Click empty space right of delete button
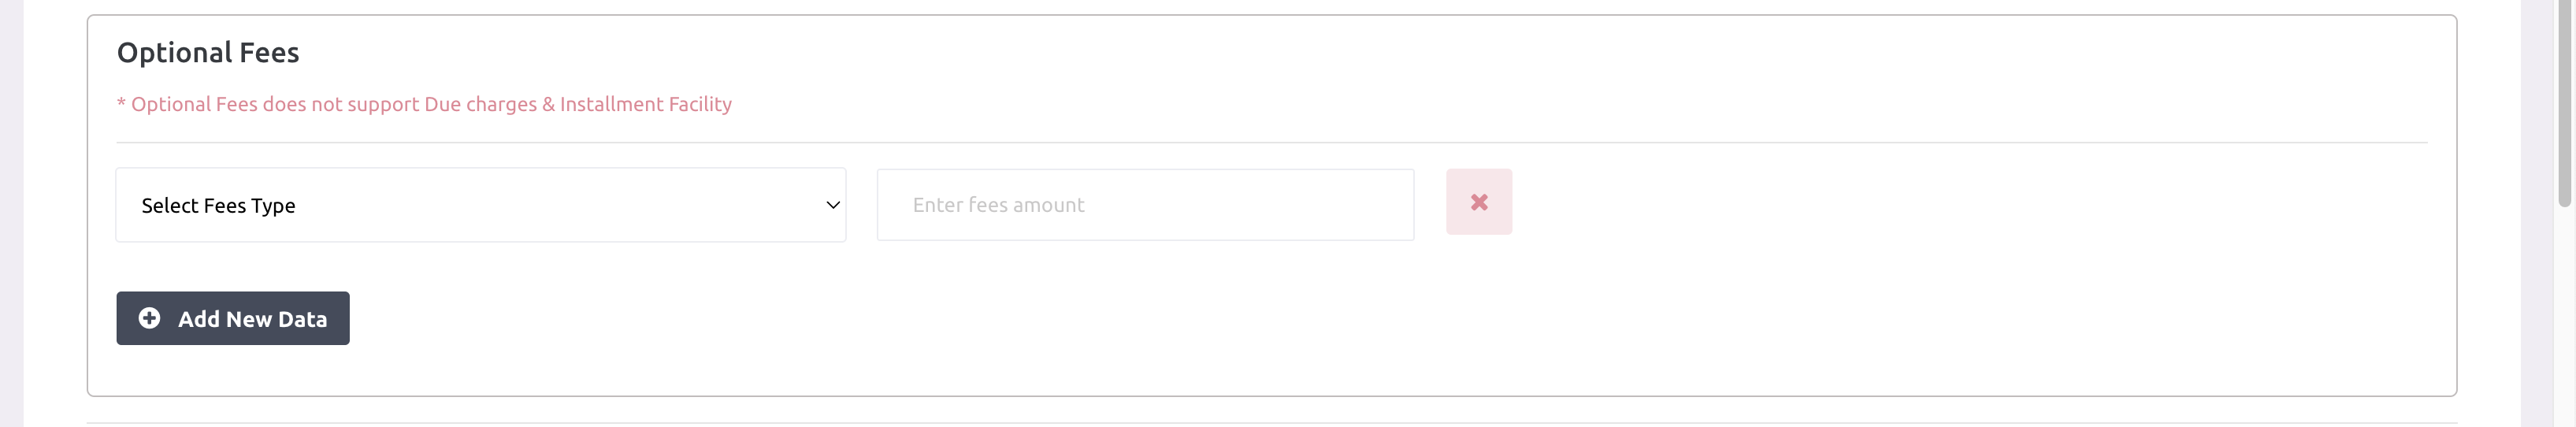The width and height of the screenshot is (2576, 427). coord(1900,205)
